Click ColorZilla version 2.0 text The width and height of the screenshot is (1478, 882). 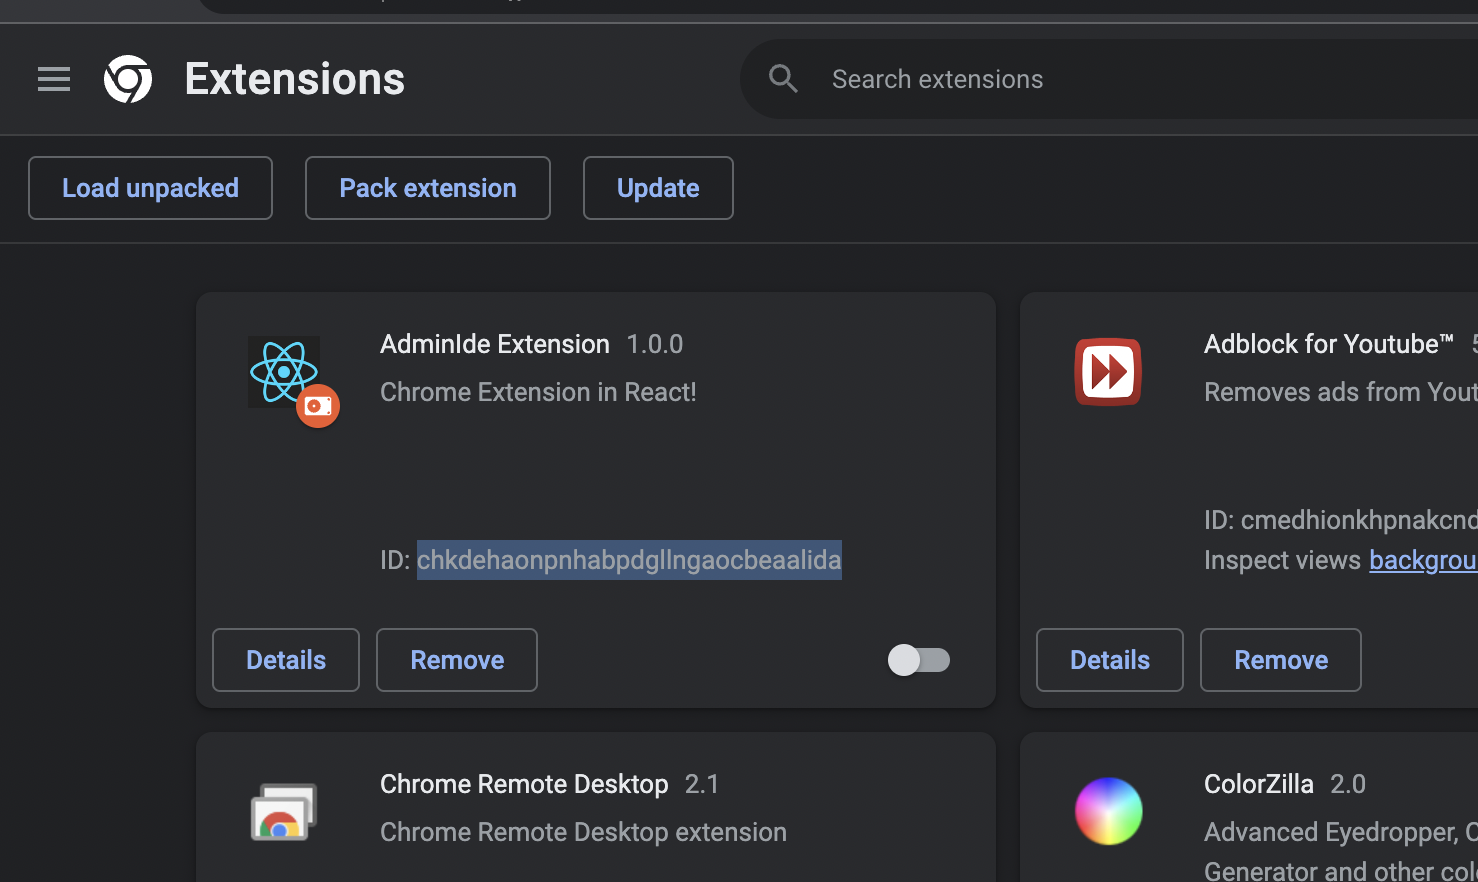point(1348,784)
